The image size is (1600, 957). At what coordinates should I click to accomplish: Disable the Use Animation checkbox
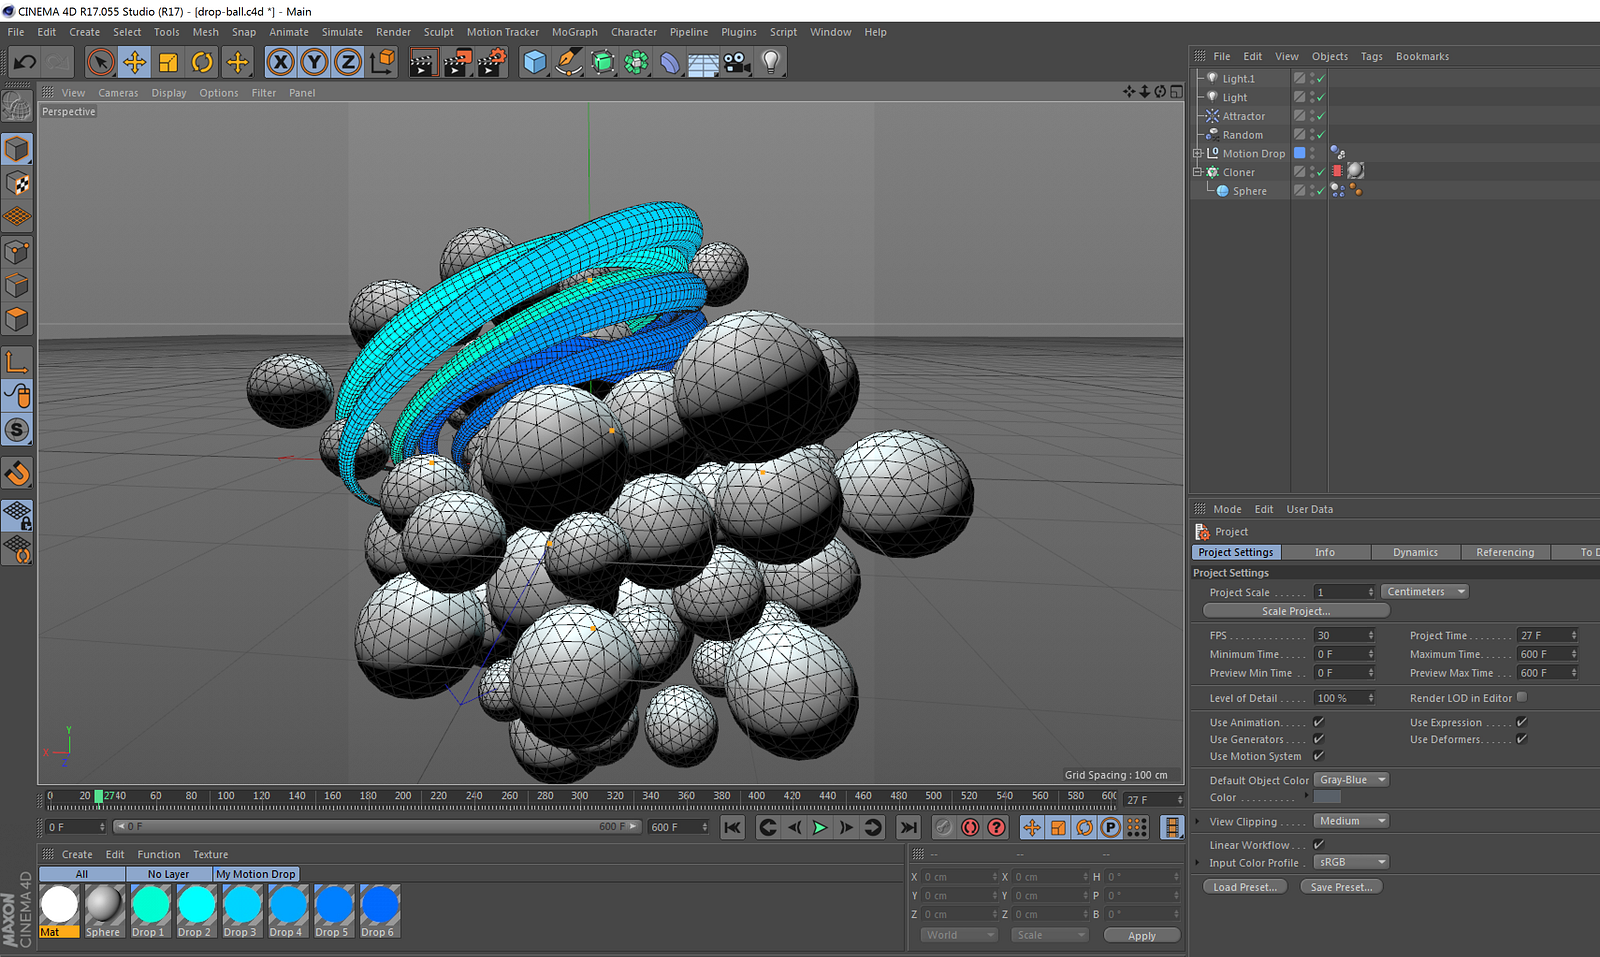1318,722
